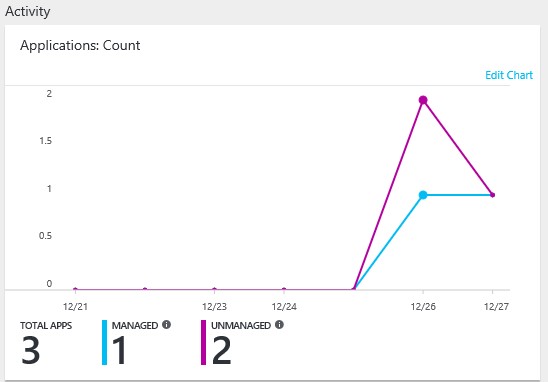
Task: Click the UNMANAGED legend label
Action: click(x=241, y=325)
